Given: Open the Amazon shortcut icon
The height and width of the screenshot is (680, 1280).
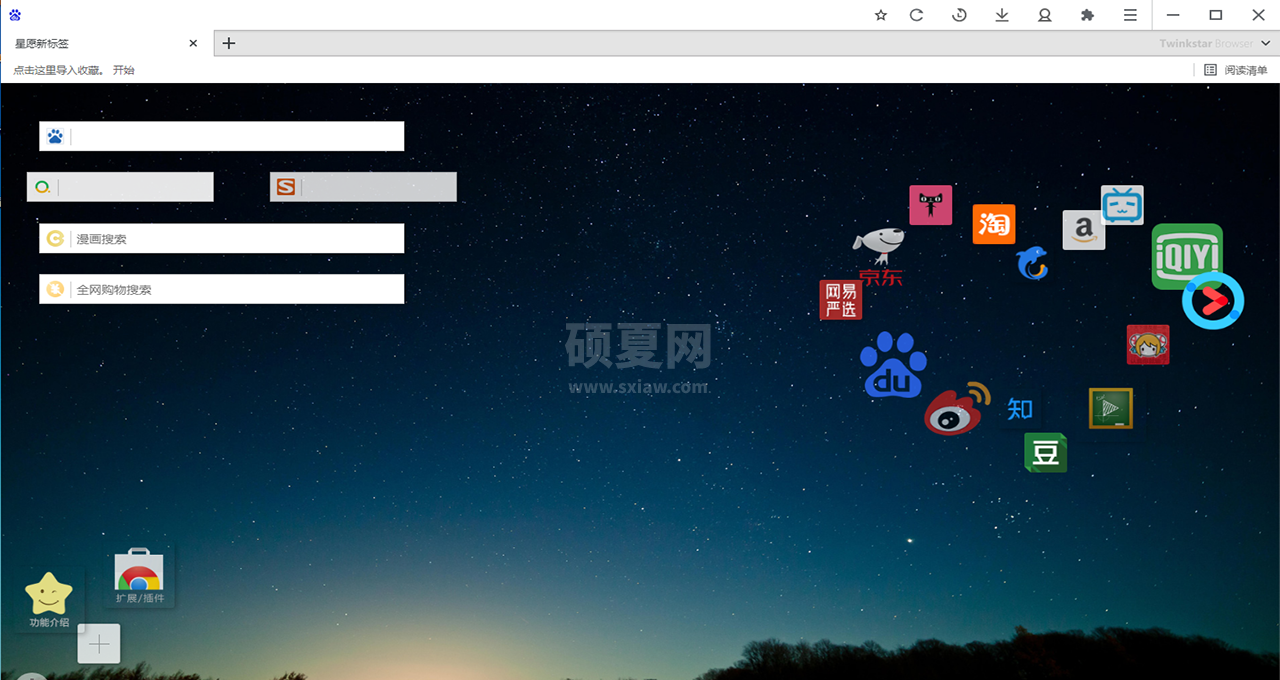Looking at the screenshot, I should point(1083,230).
